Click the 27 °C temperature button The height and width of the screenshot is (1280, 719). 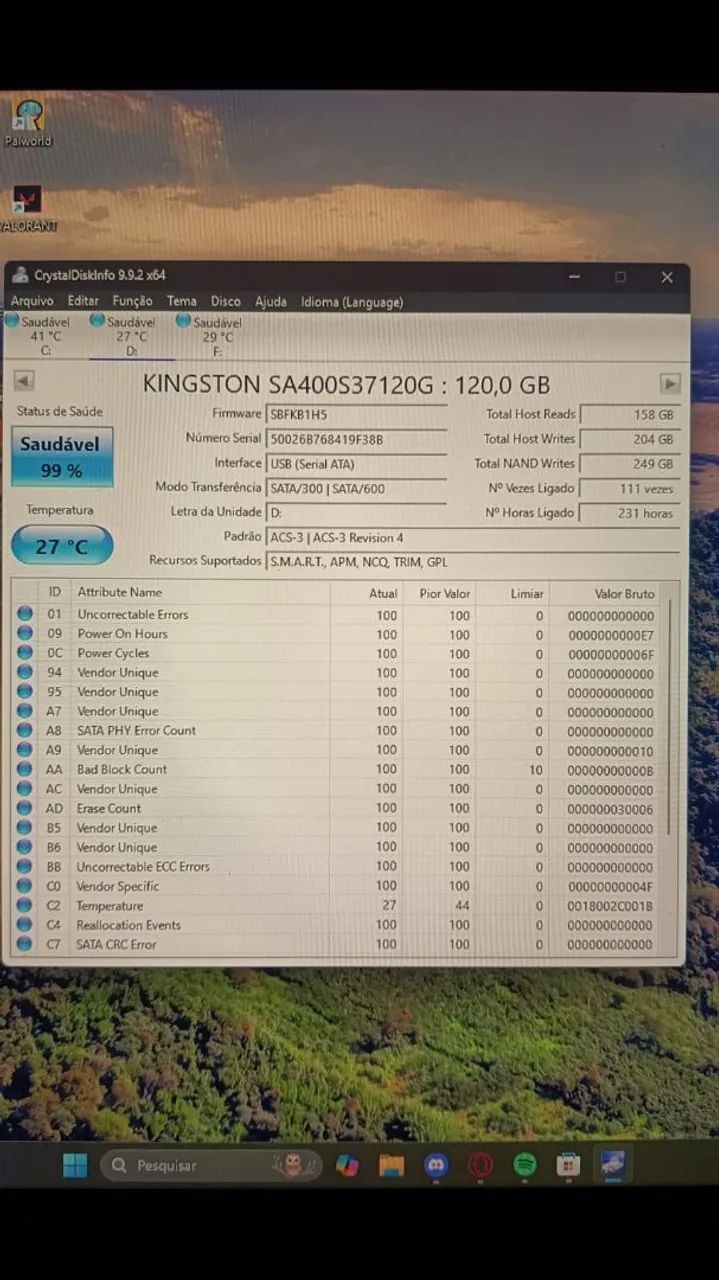coord(62,546)
